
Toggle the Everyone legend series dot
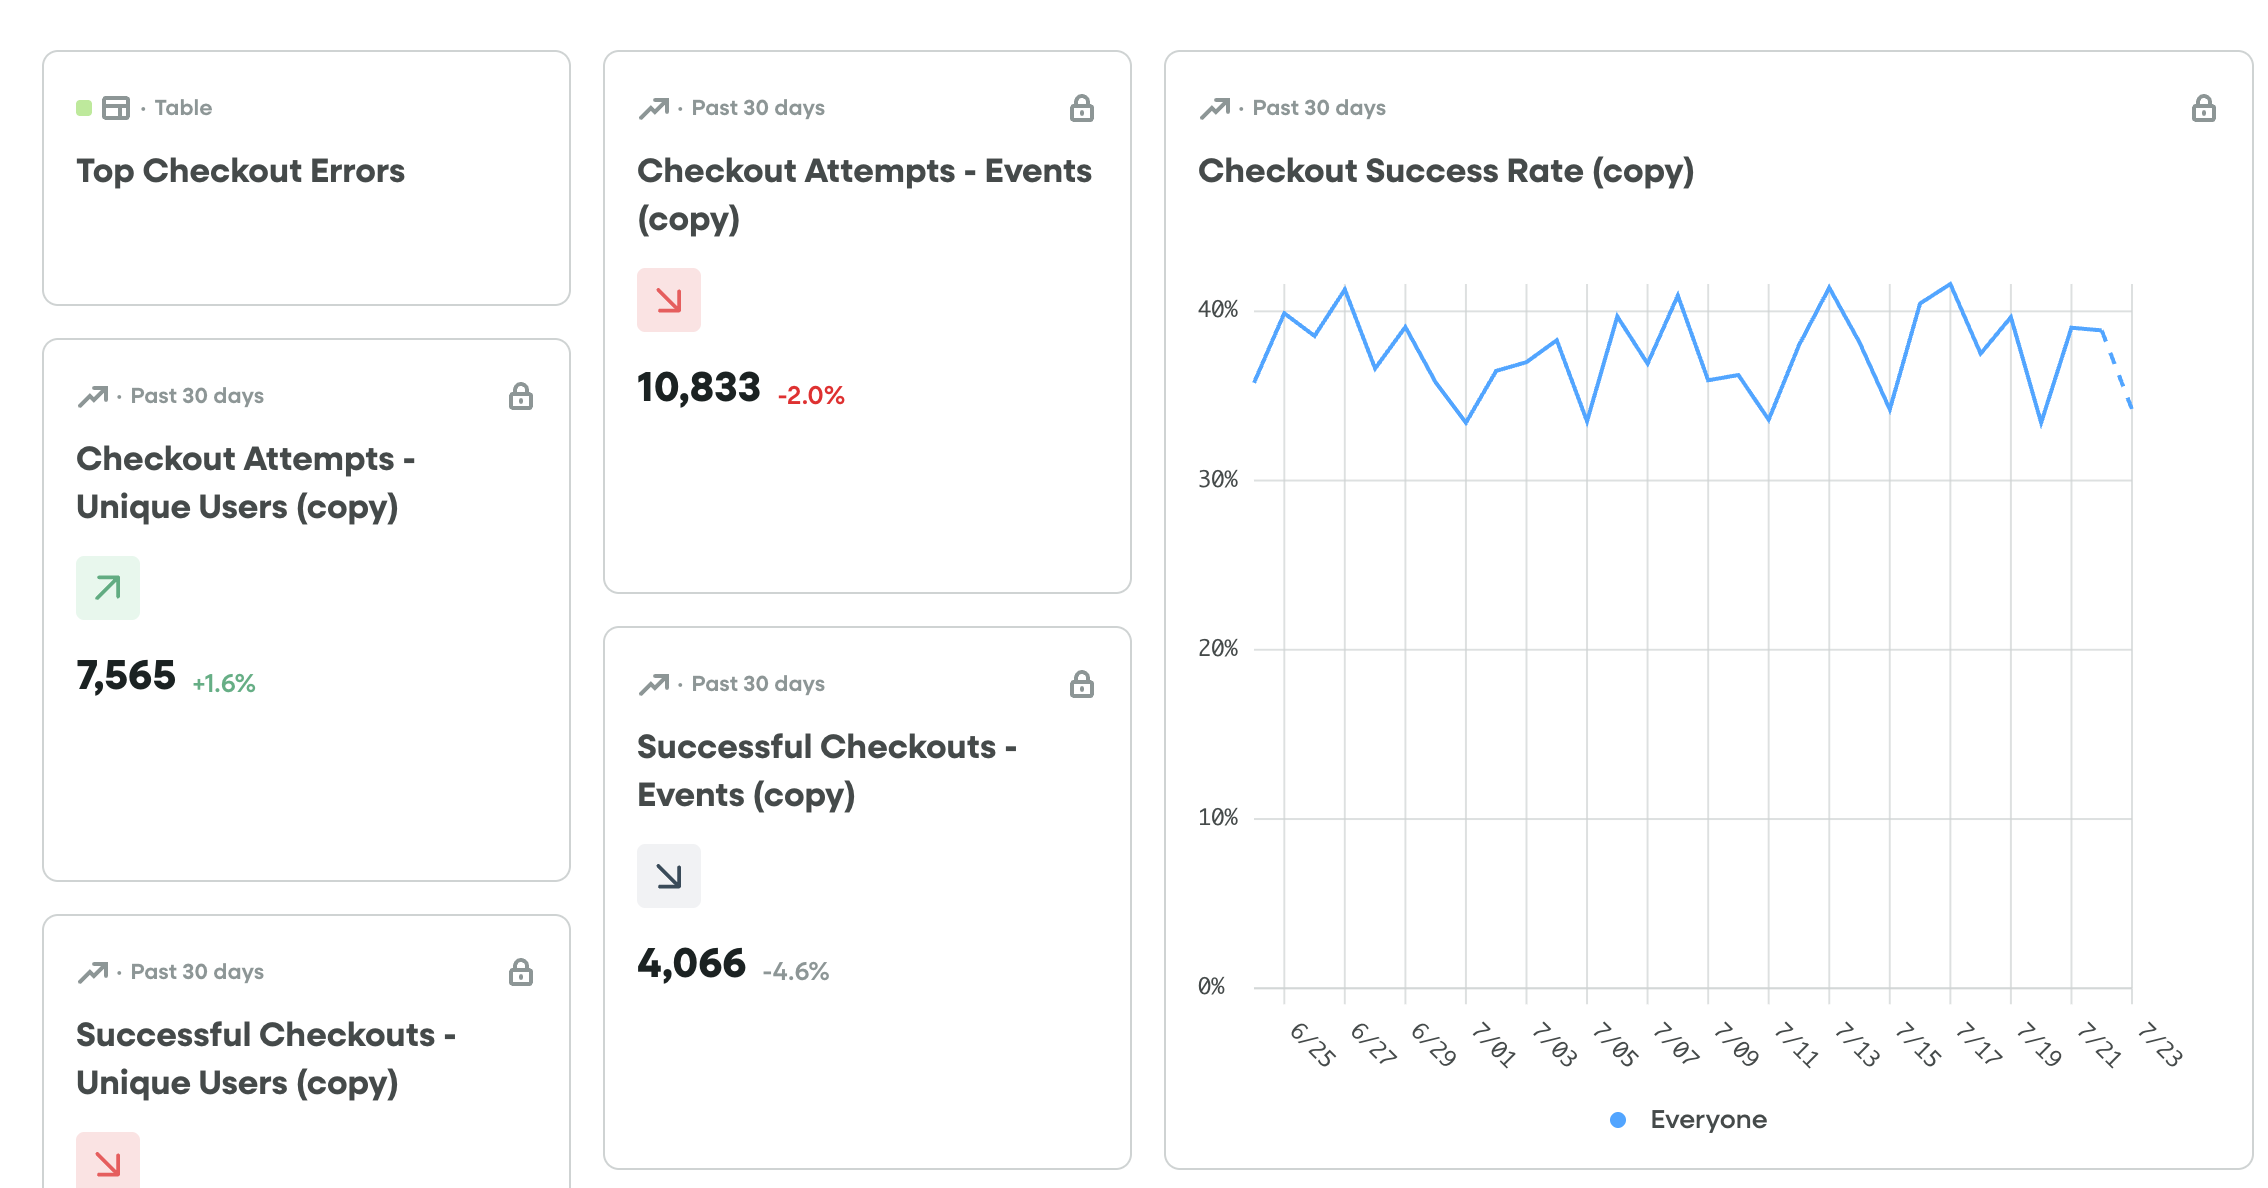[1618, 1120]
